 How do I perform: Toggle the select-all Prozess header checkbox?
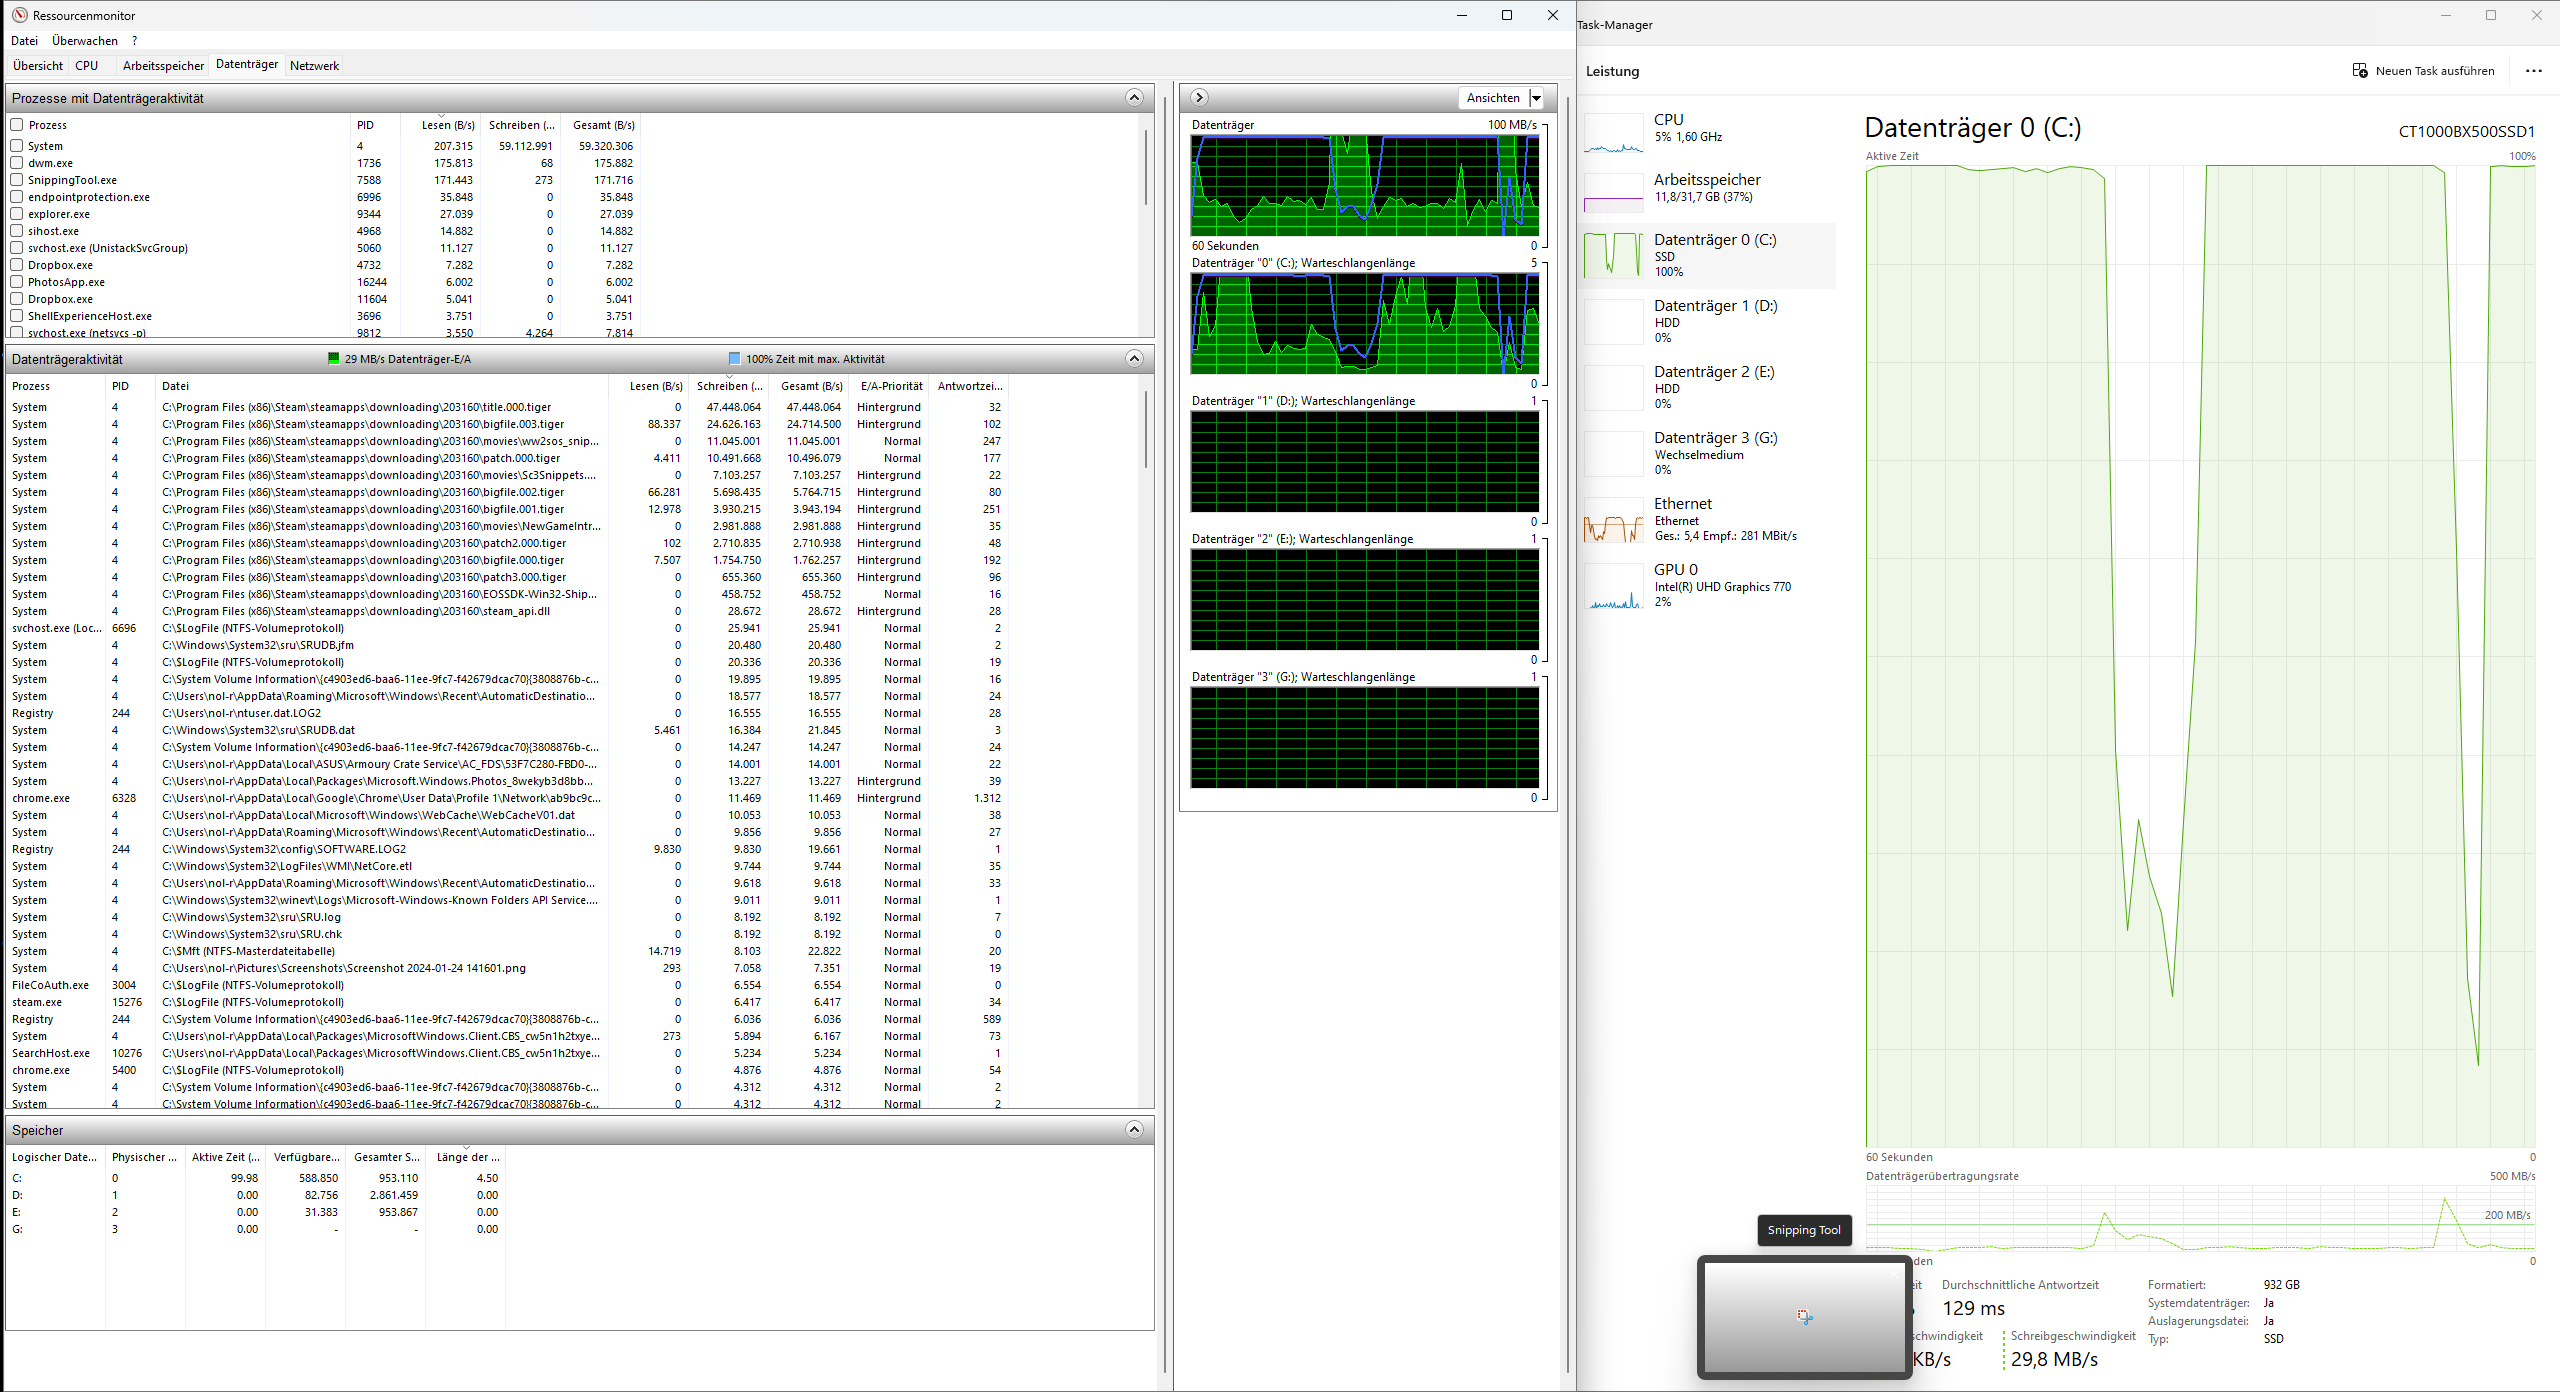pyautogui.click(x=17, y=125)
